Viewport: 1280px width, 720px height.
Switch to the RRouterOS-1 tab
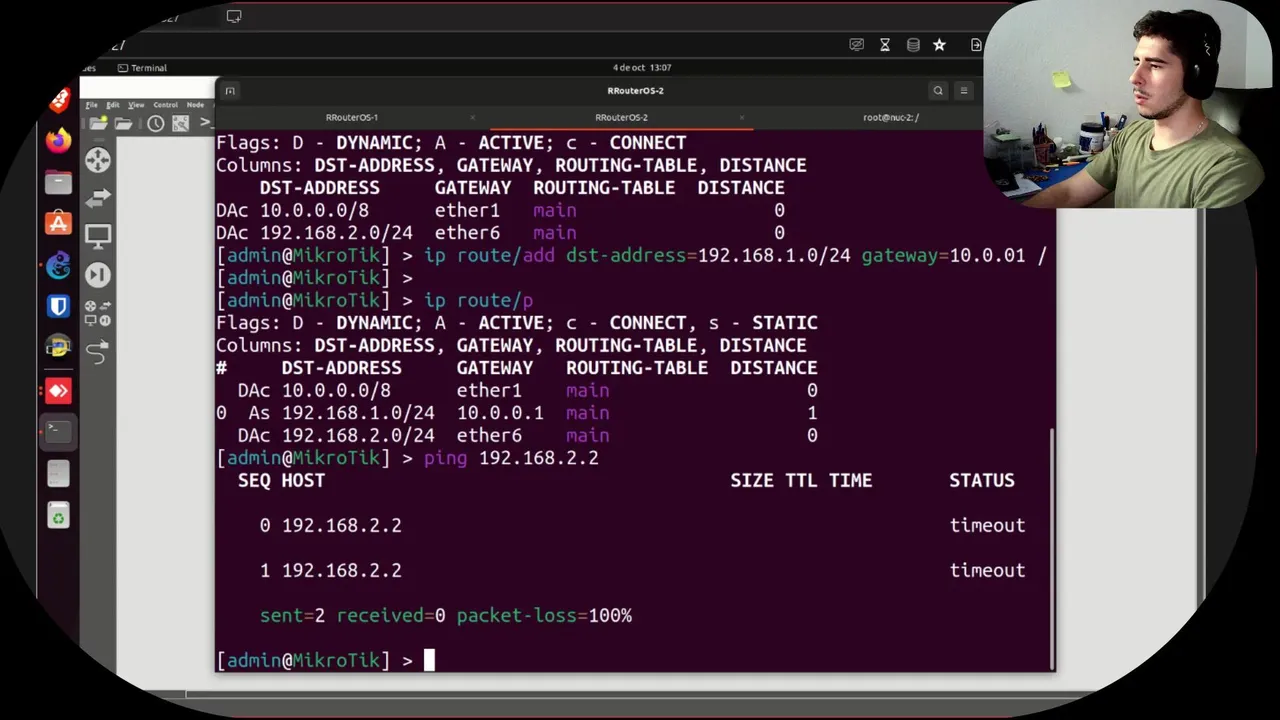coord(351,118)
